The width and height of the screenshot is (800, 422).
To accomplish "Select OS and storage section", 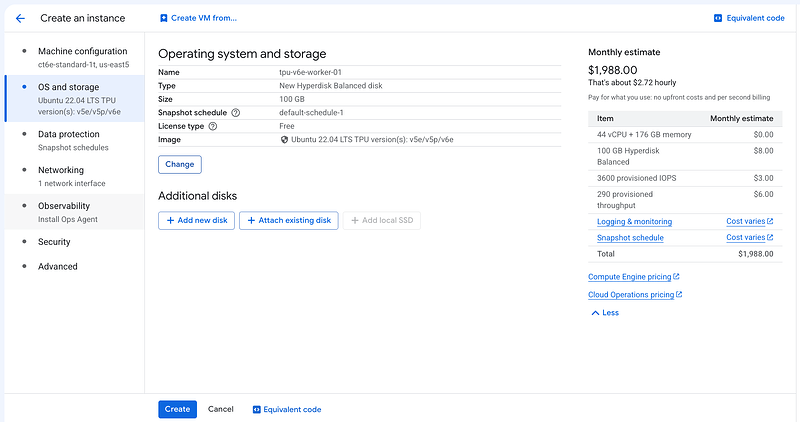I will click(75, 98).
